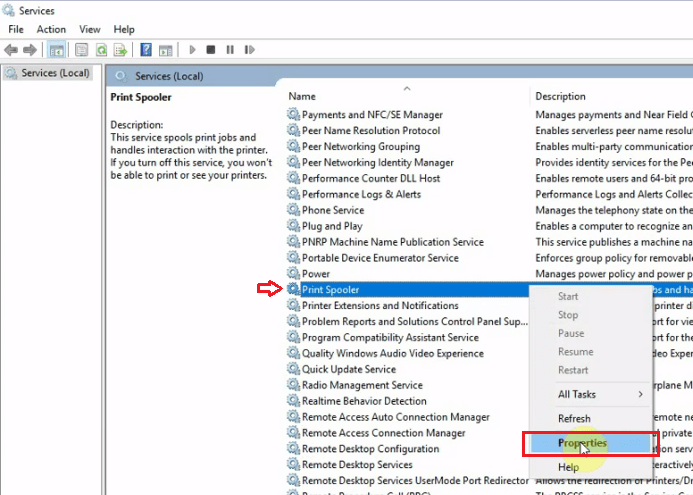Click the Start context menu entry
This screenshot has height=495, width=693.
click(590, 296)
